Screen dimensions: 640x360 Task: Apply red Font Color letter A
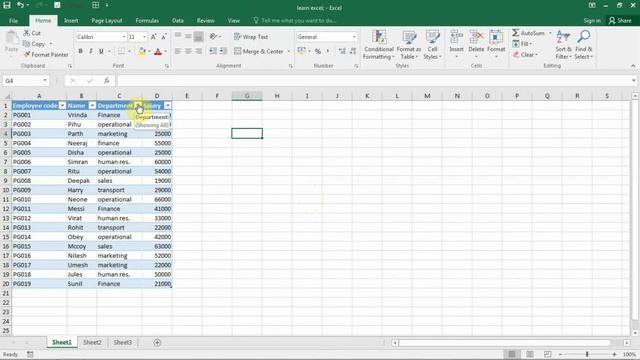pyautogui.click(x=158, y=51)
